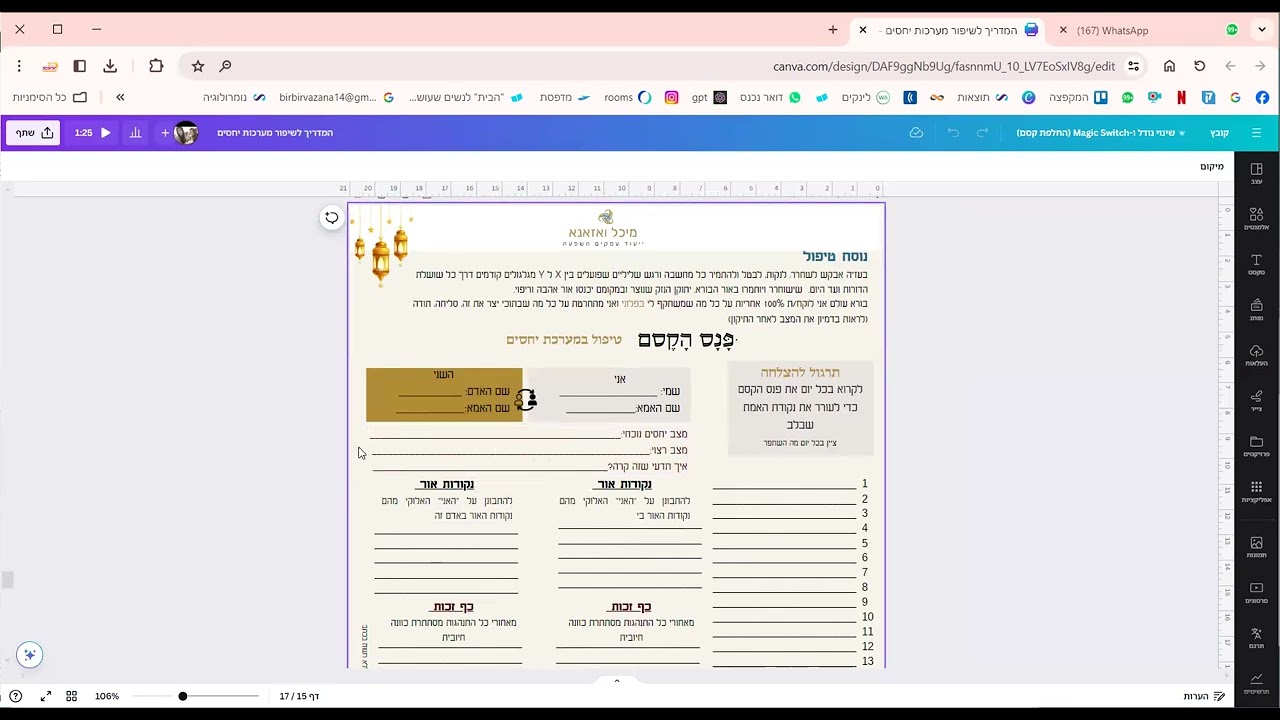Image resolution: width=1280 pixels, height=720 pixels.
Task: Open the File (קובץ) menu
Action: (x=1219, y=132)
